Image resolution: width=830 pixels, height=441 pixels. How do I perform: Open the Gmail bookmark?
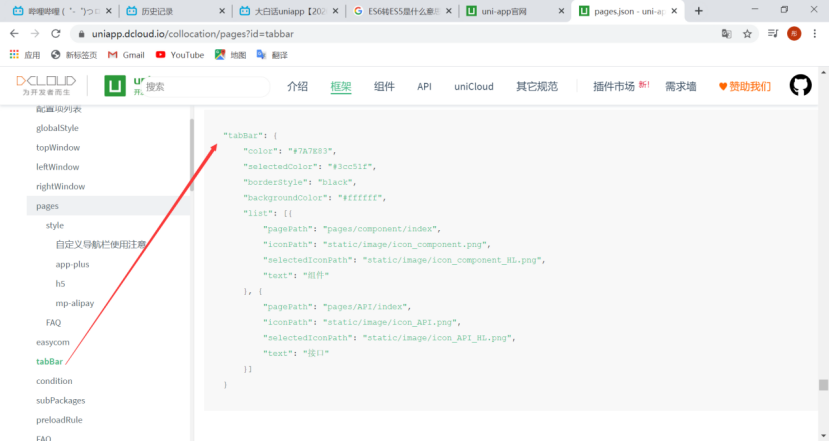click(x=126, y=55)
